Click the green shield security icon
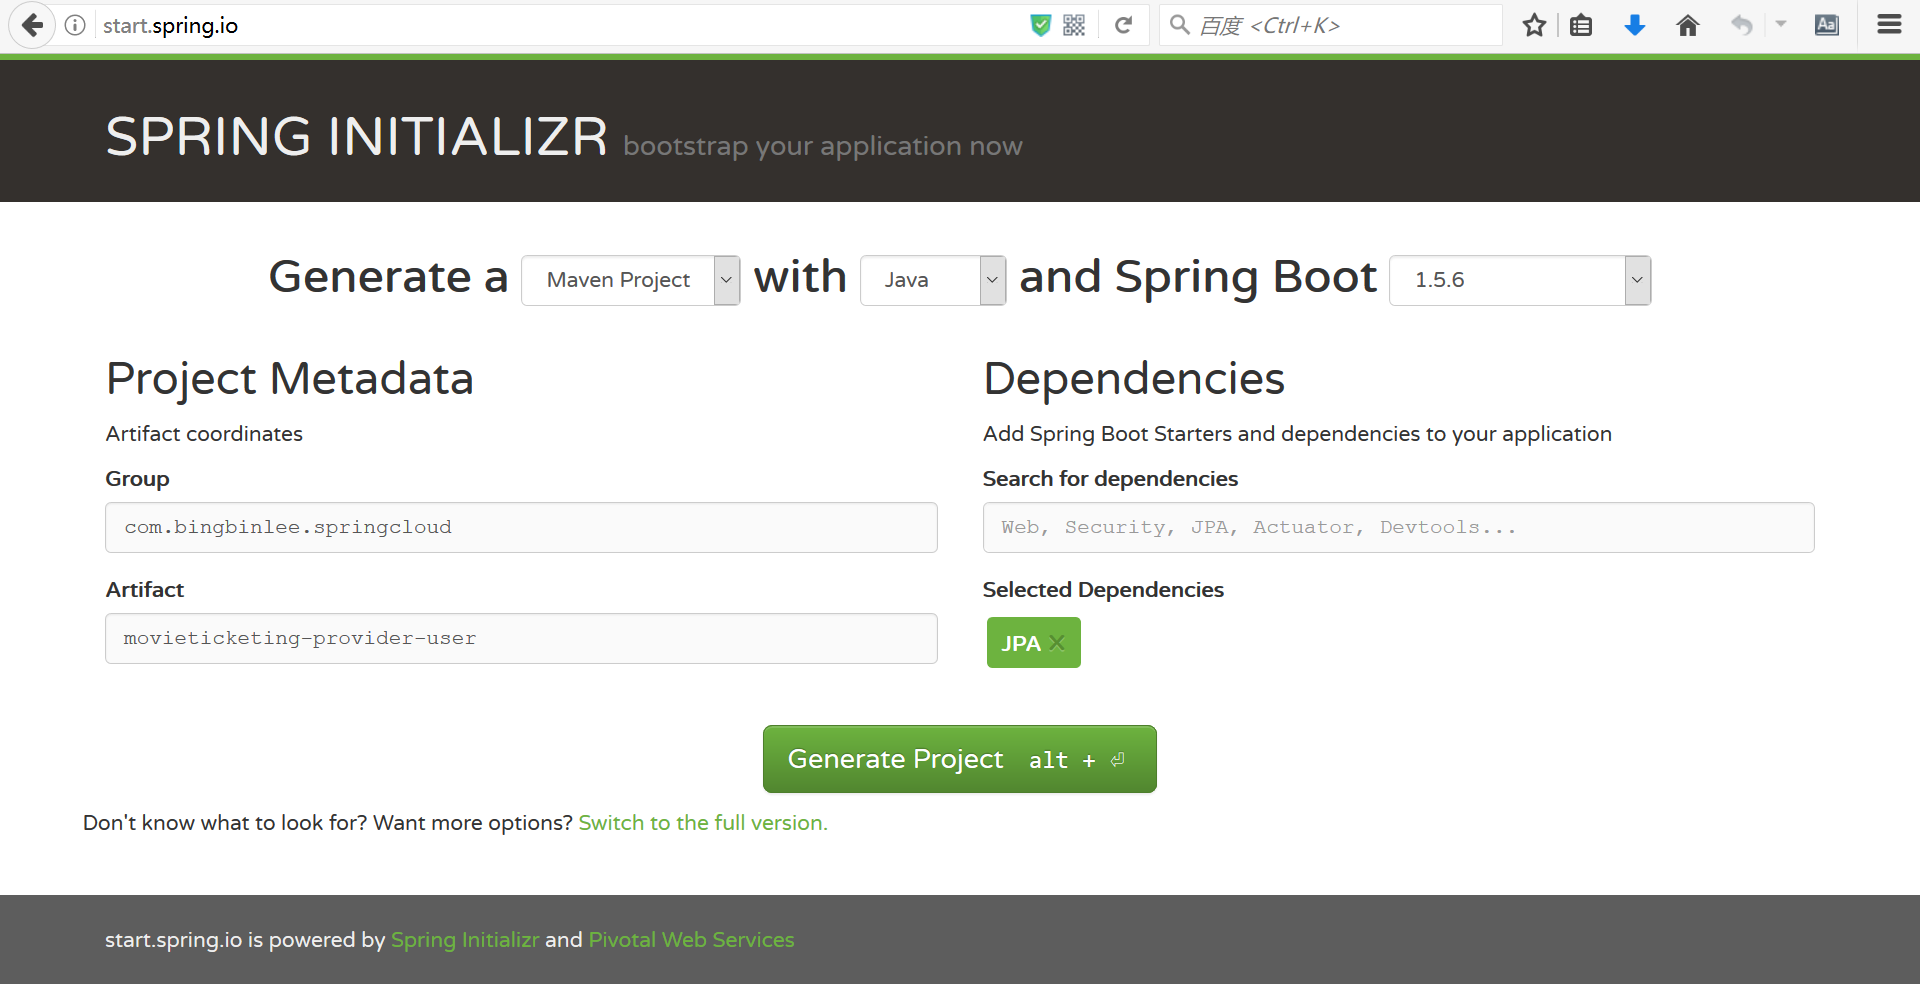Image resolution: width=1920 pixels, height=984 pixels. (1041, 25)
